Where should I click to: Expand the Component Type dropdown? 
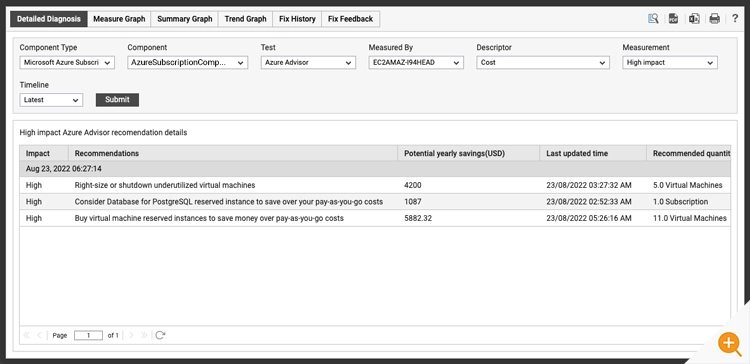coord(67,63)
